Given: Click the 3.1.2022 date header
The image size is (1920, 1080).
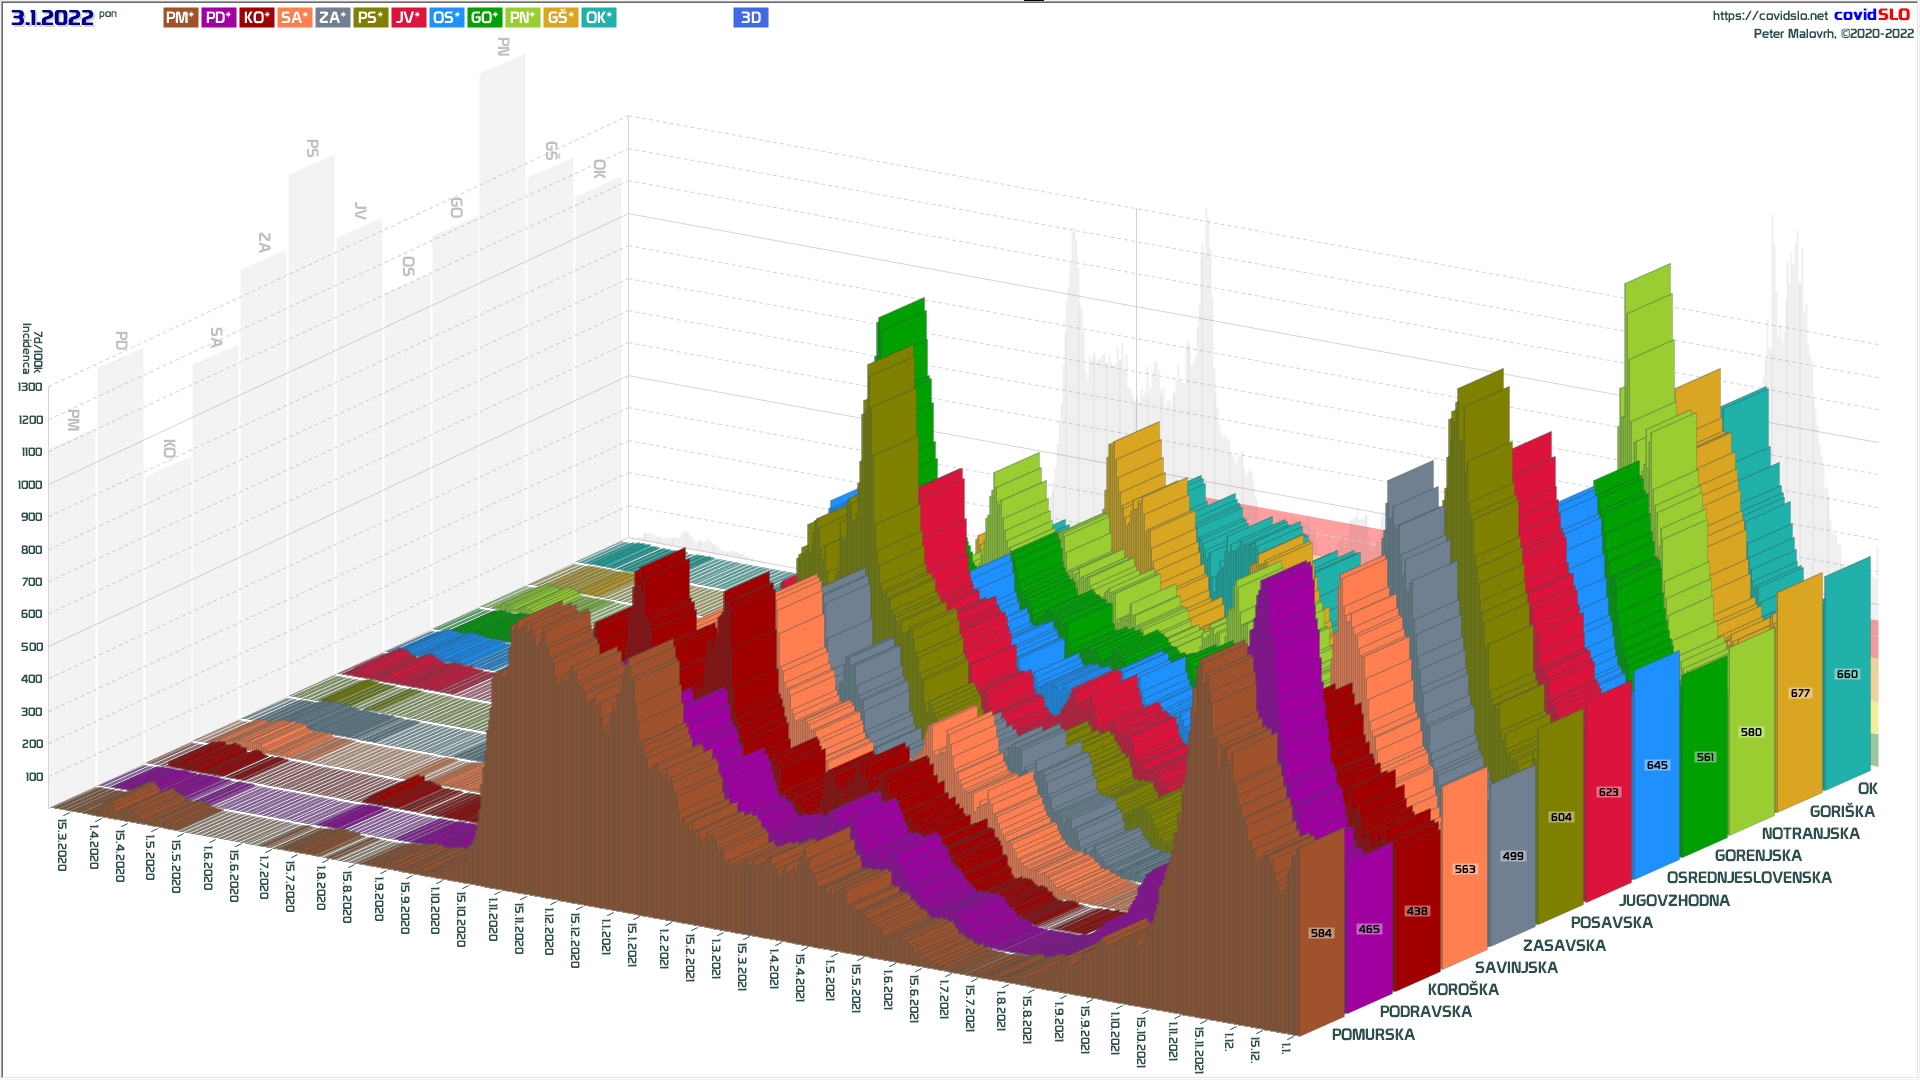Looking at the screenshot, I should [x=52, y=17].
